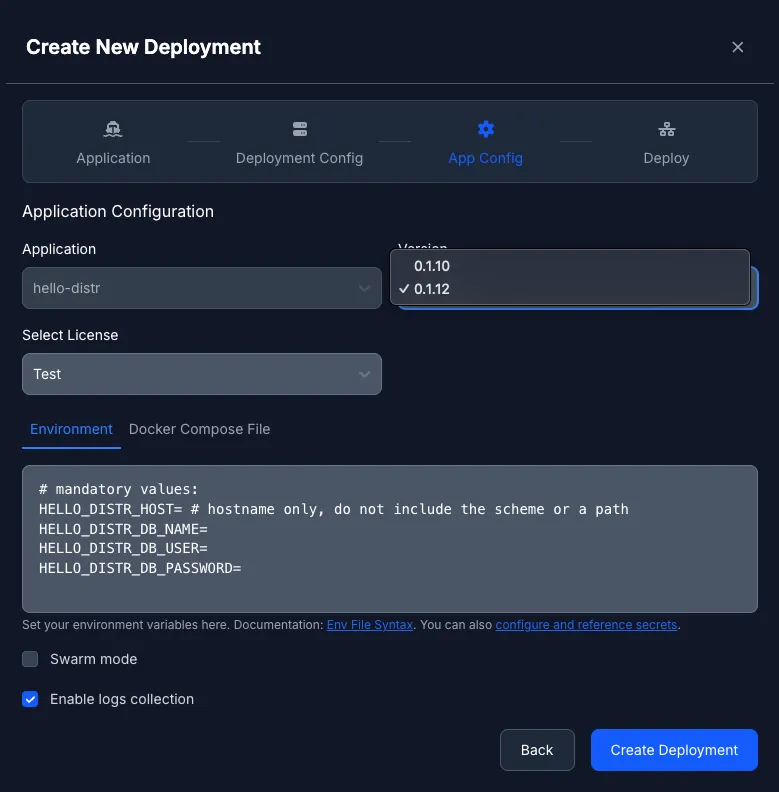Close the Create New Deployment dialog
This screenshot has height=792, width=779.
pos(737,47)
